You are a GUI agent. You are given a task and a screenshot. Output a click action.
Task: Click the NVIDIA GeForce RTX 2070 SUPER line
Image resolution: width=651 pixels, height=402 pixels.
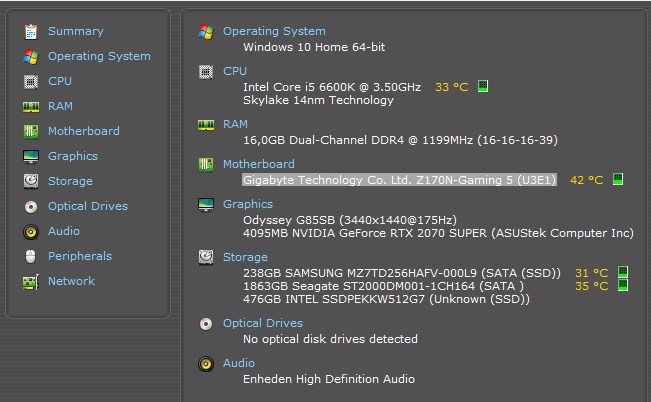pos(438,233)
